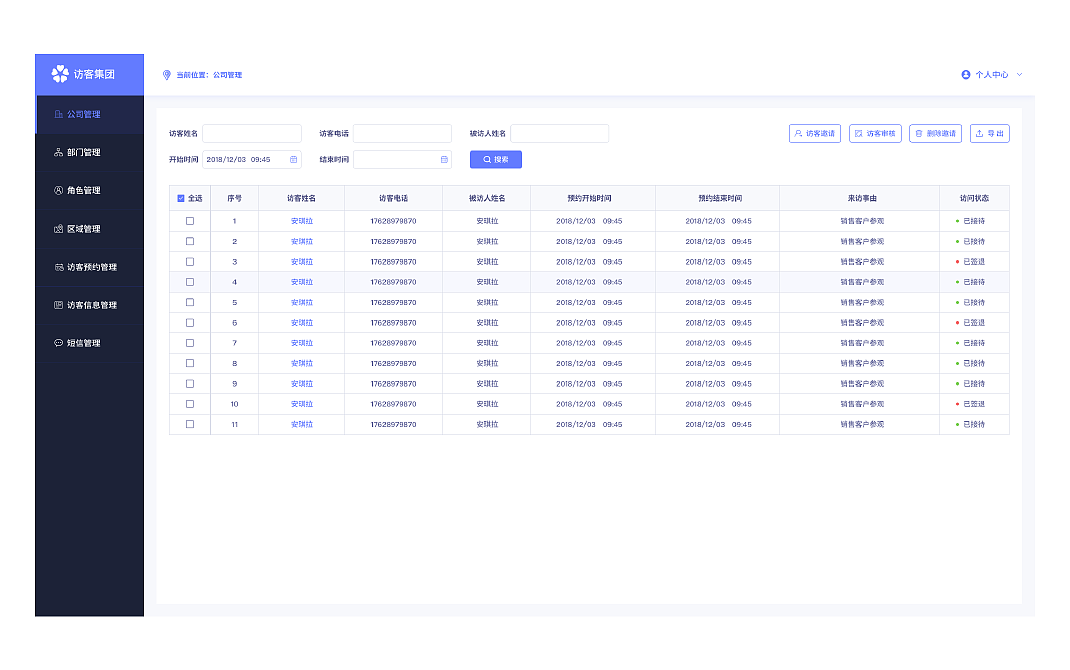The image size is (1070, 670).
Task: Check the checkbox for row 1
Action: point(190,221)
